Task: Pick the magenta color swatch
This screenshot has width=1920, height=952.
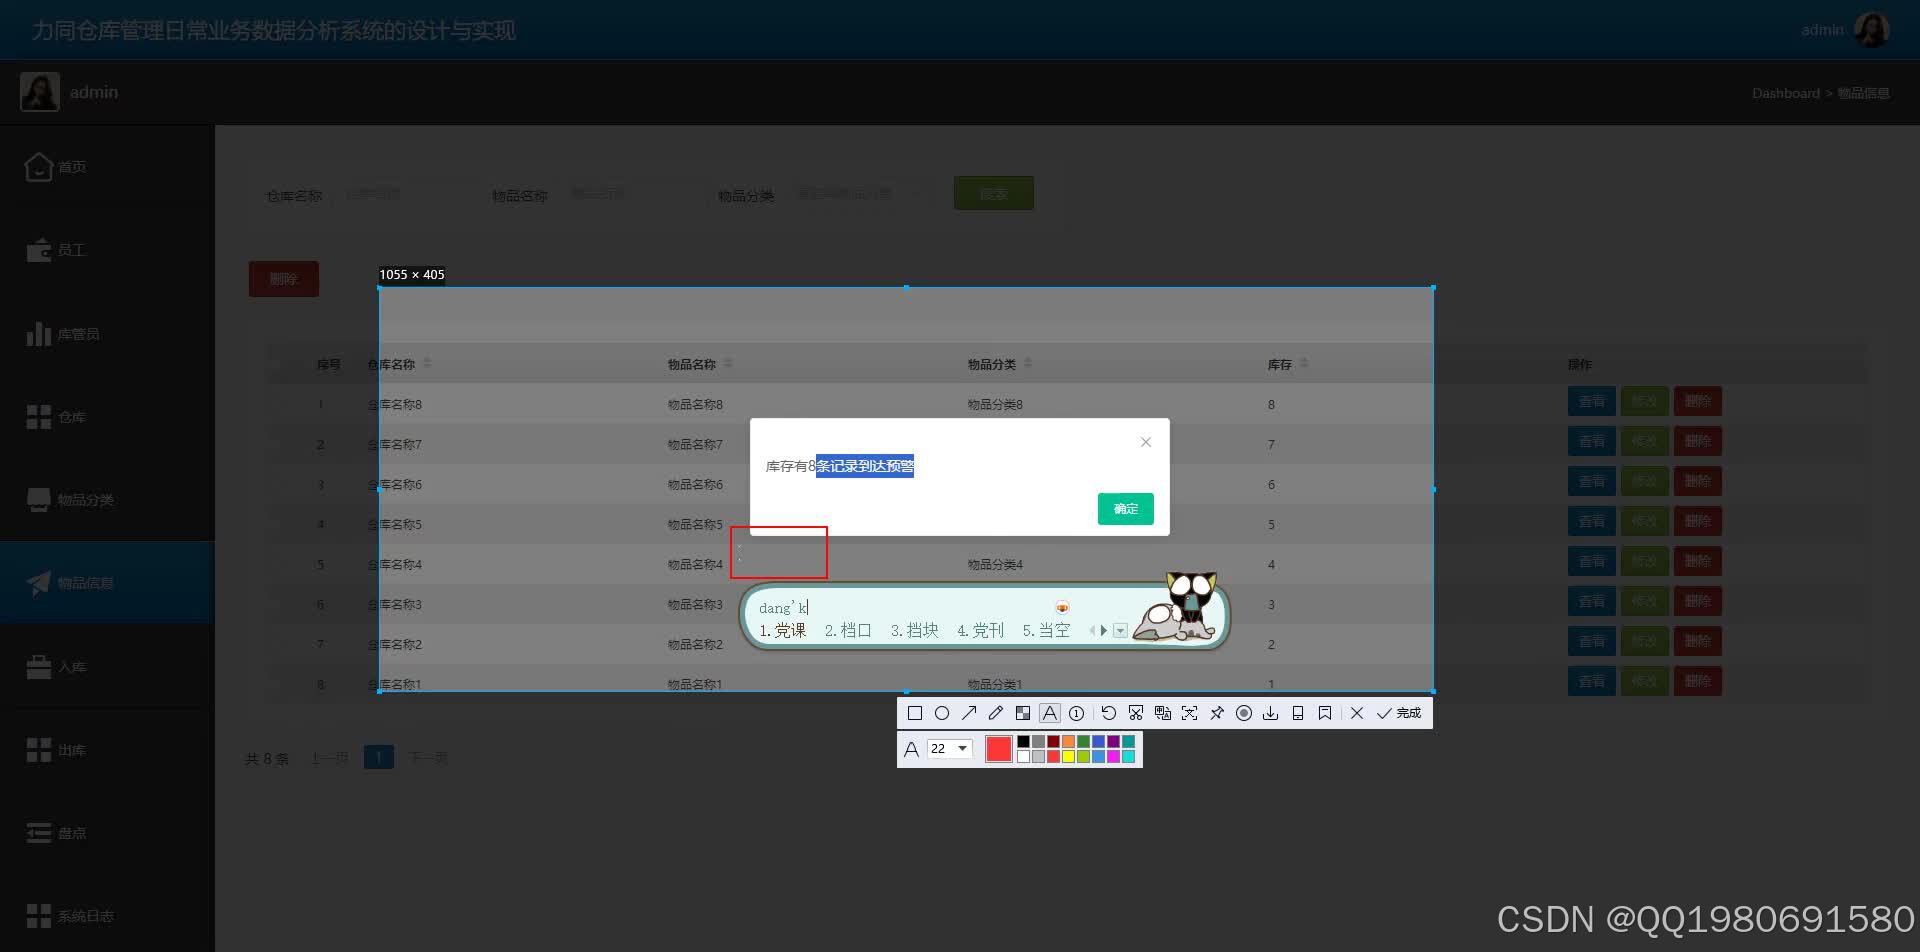Action: (1113, 757)
